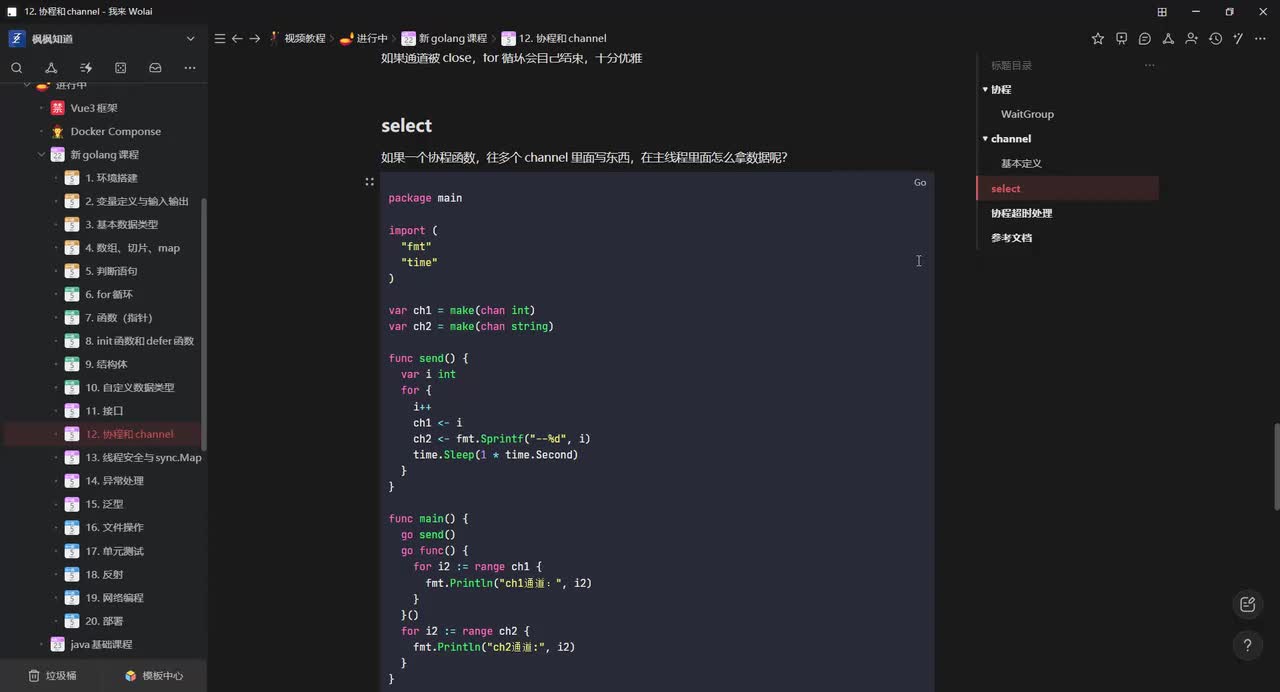
Task: Open the edit note button at right edge
Action: click(1247, 604)
